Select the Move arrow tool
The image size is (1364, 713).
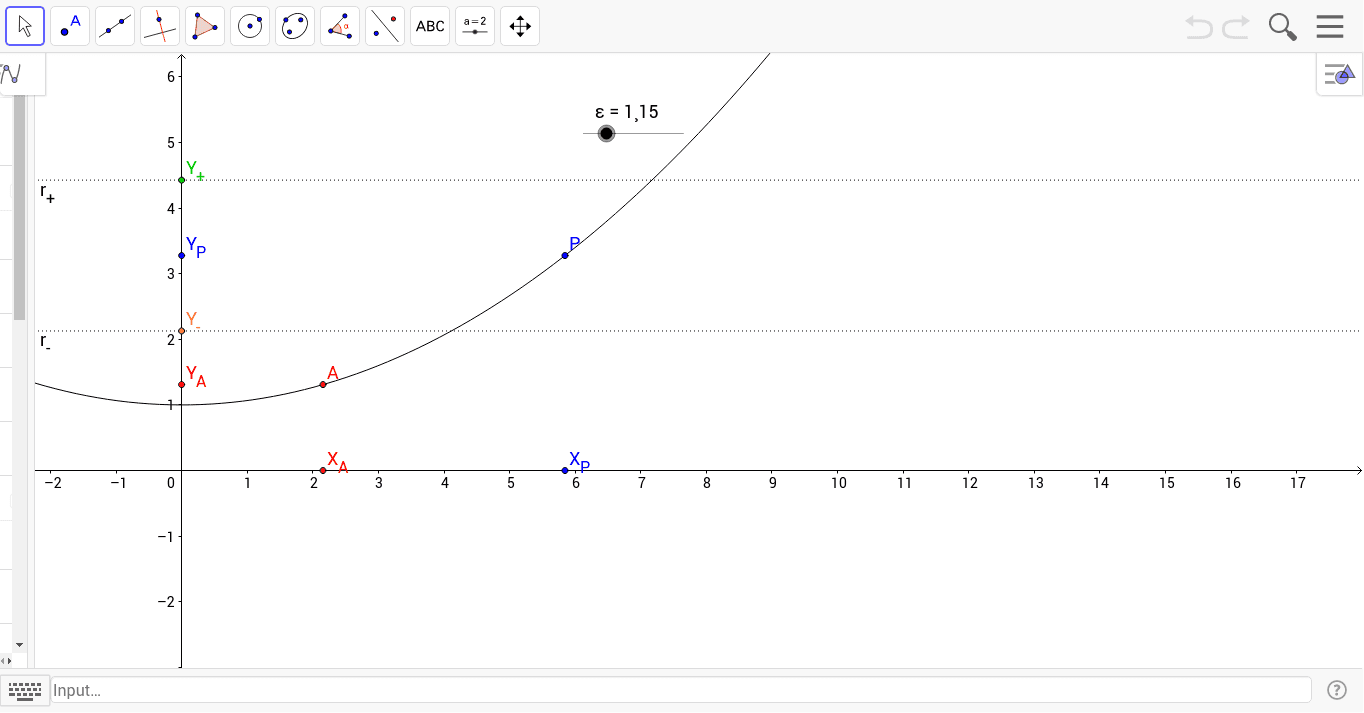pos(25,26)
